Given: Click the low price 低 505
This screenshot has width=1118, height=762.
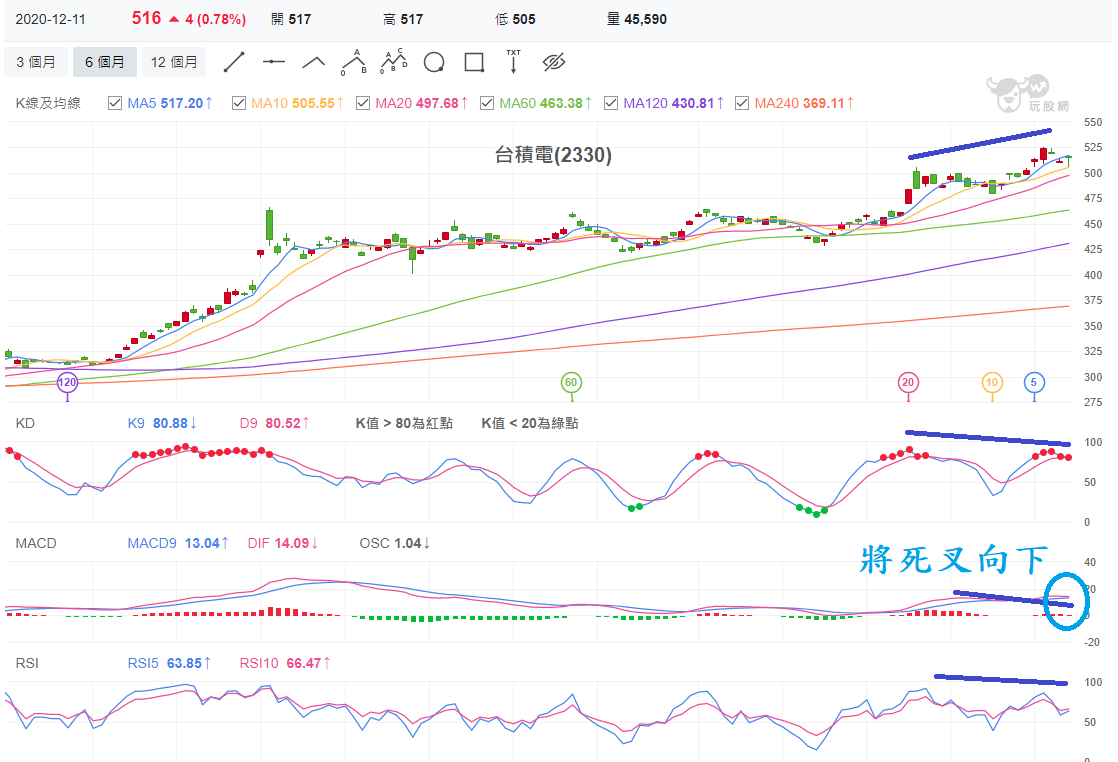Looking at the screenshot, I should (515, 19).
